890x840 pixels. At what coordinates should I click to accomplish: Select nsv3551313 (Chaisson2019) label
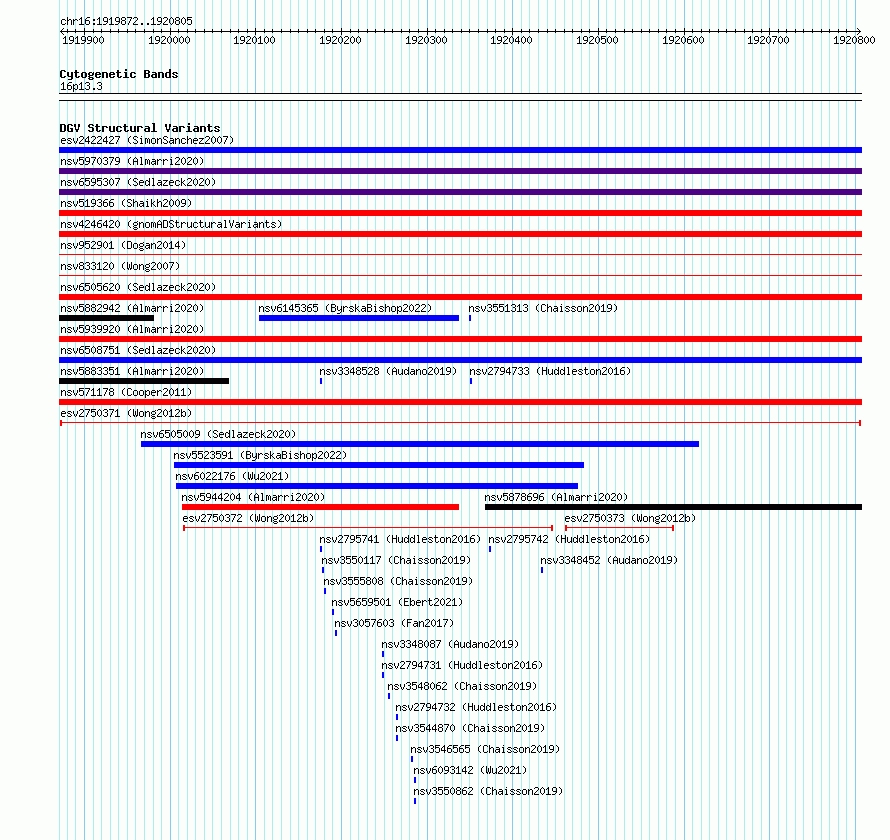click(x=543, y=308)
